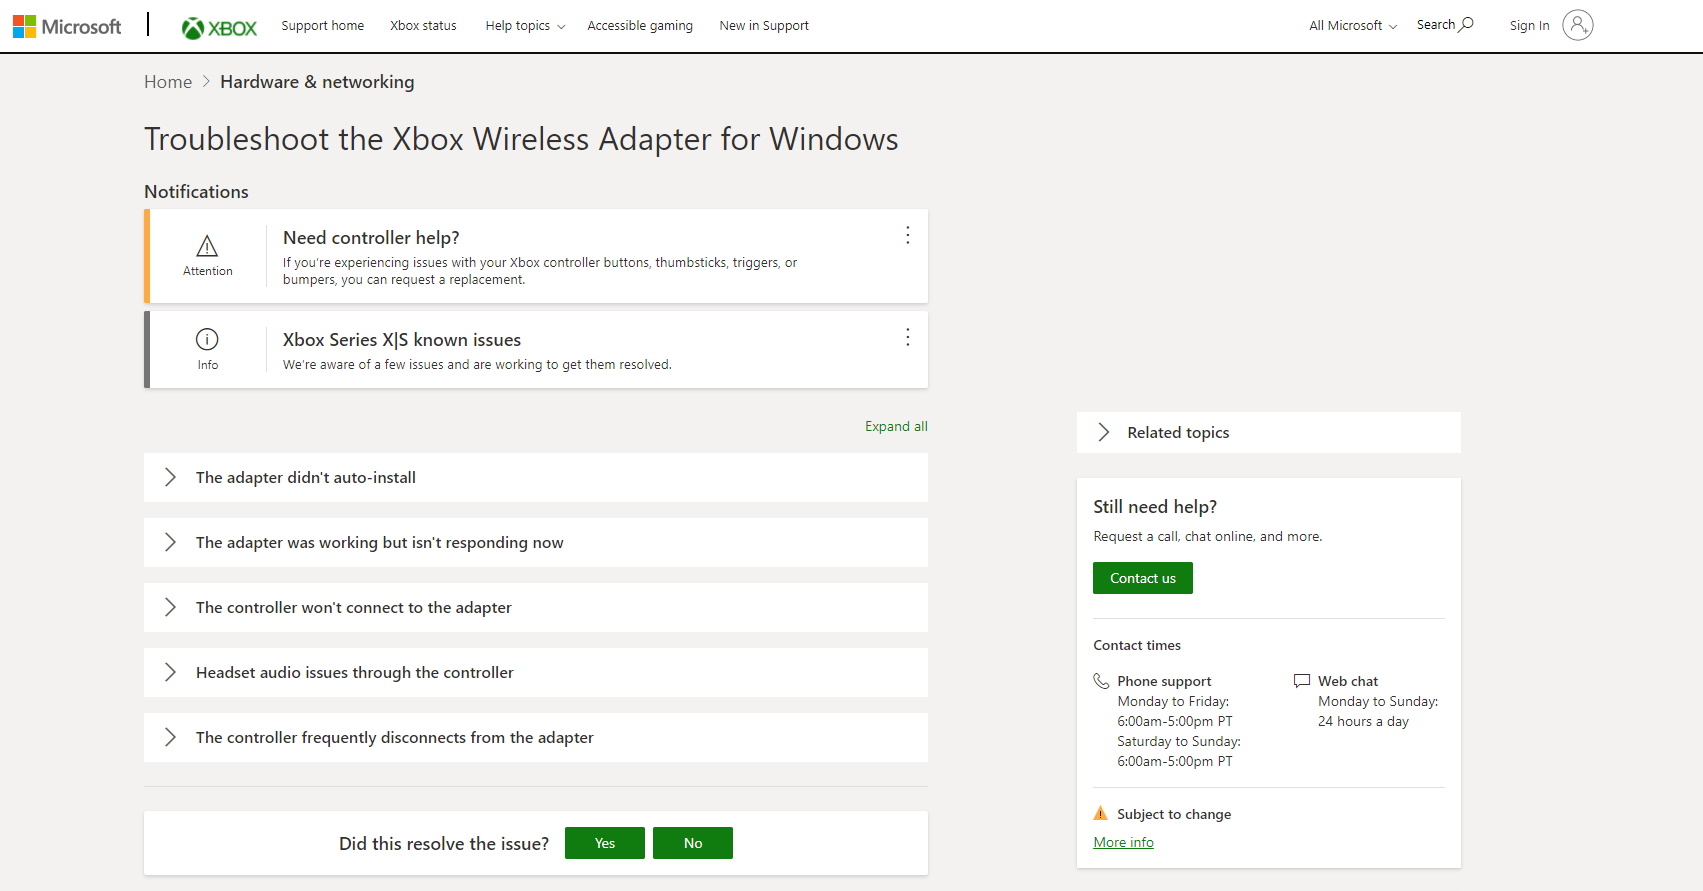This screenshot has width=1703, height=891.
Task: Open the More info link
Action: (1123, 842)
